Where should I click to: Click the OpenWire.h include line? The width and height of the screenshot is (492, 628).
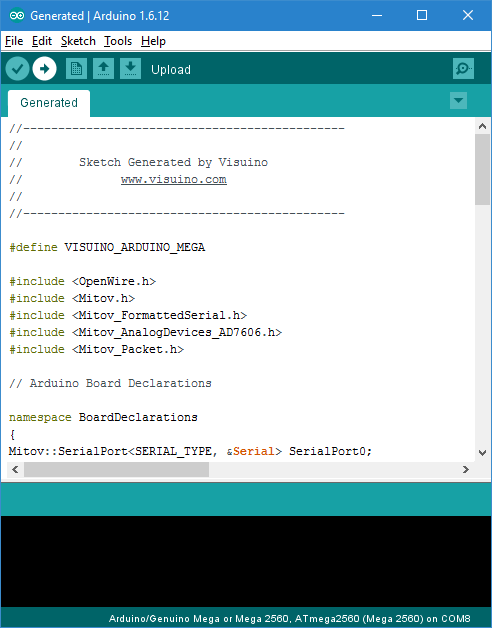(83, 281)
